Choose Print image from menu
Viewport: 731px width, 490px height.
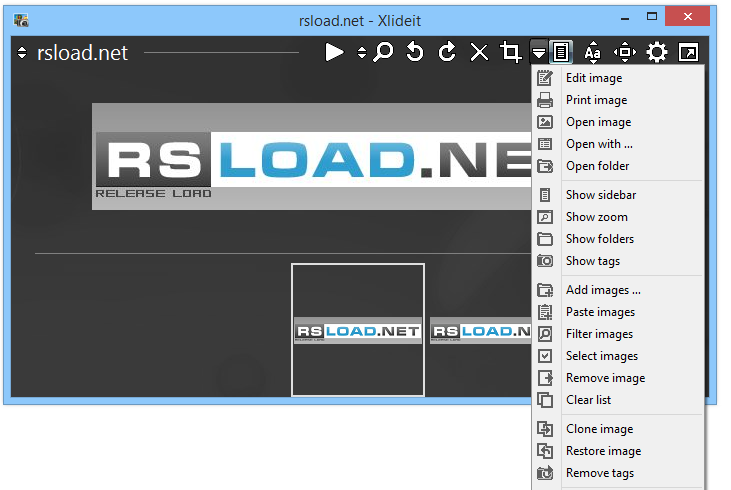(618, 100)
